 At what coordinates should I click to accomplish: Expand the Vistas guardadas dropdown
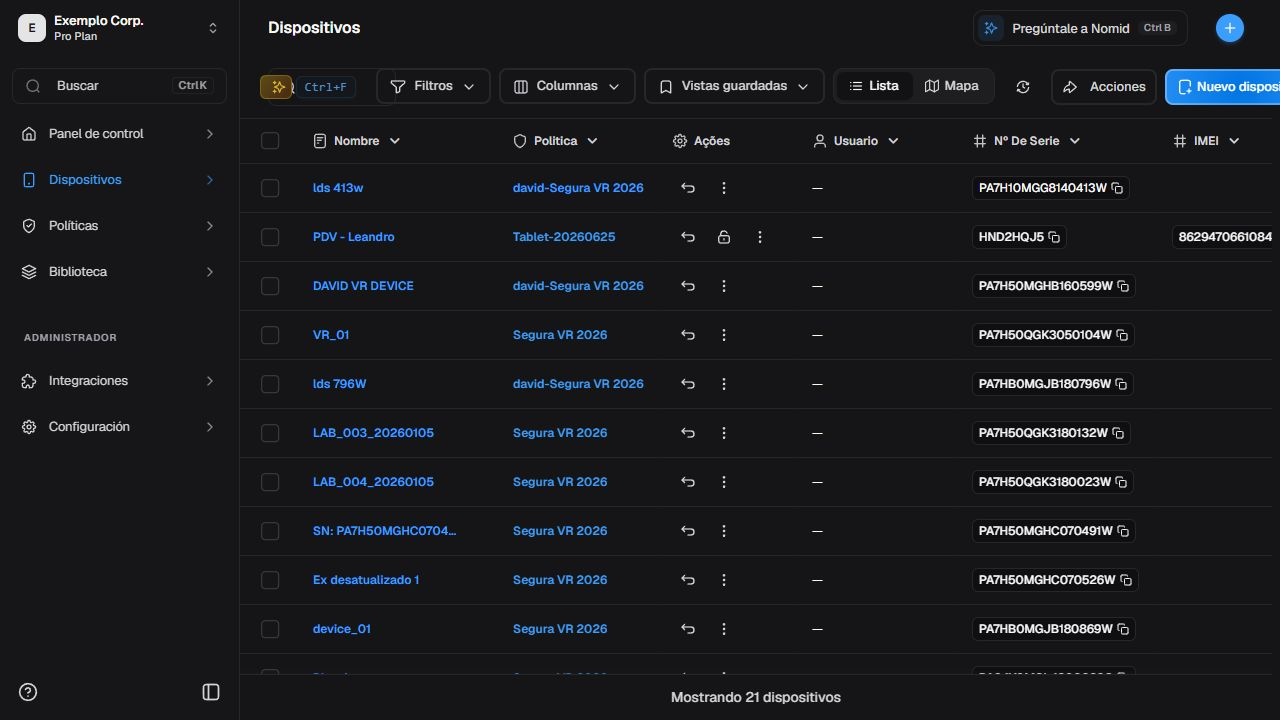click(x=734, y=86)
